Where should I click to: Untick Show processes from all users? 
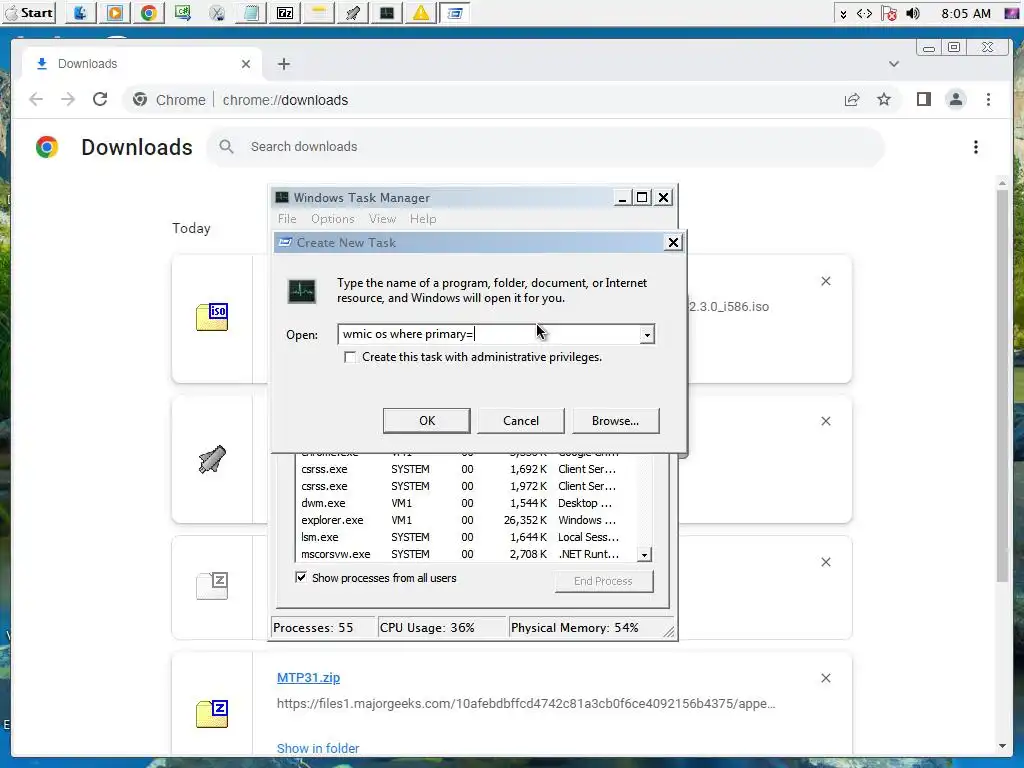pyautogui.click(x=301, y=577)
